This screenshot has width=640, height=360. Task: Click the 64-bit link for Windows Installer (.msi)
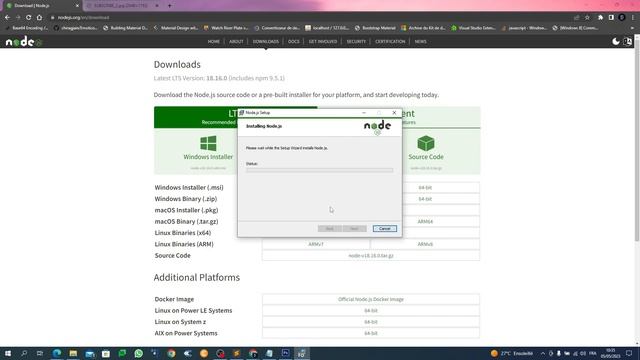point(425,188)
